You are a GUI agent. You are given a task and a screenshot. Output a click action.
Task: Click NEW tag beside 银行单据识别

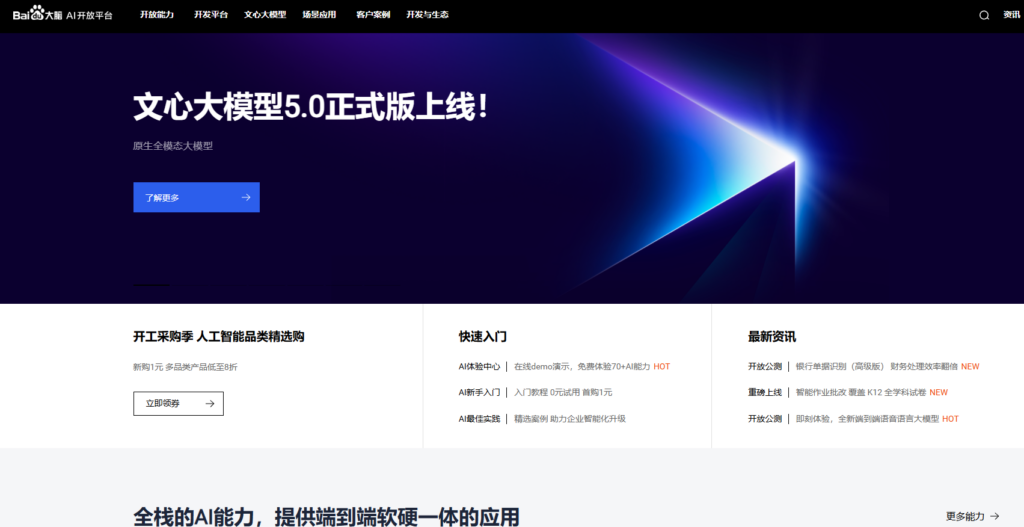click(970, 366)
